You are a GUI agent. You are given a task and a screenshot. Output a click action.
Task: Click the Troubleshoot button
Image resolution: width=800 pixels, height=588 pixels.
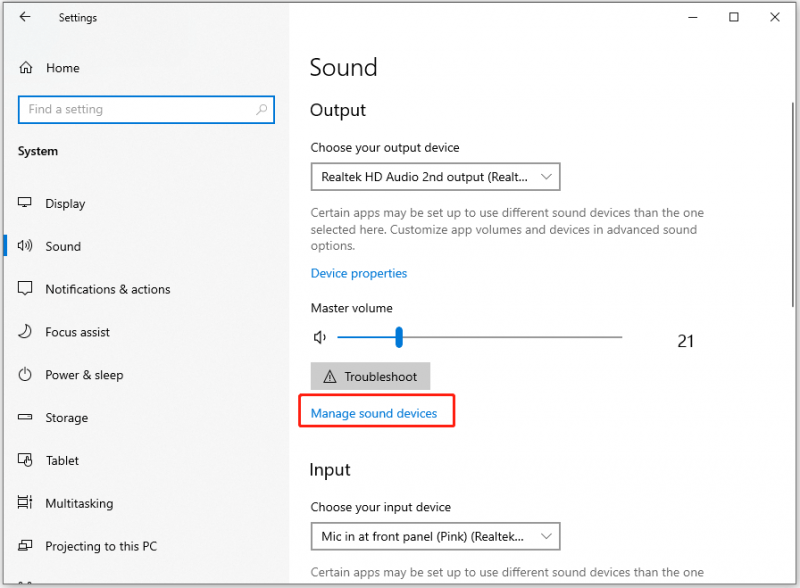click(370, 376)
